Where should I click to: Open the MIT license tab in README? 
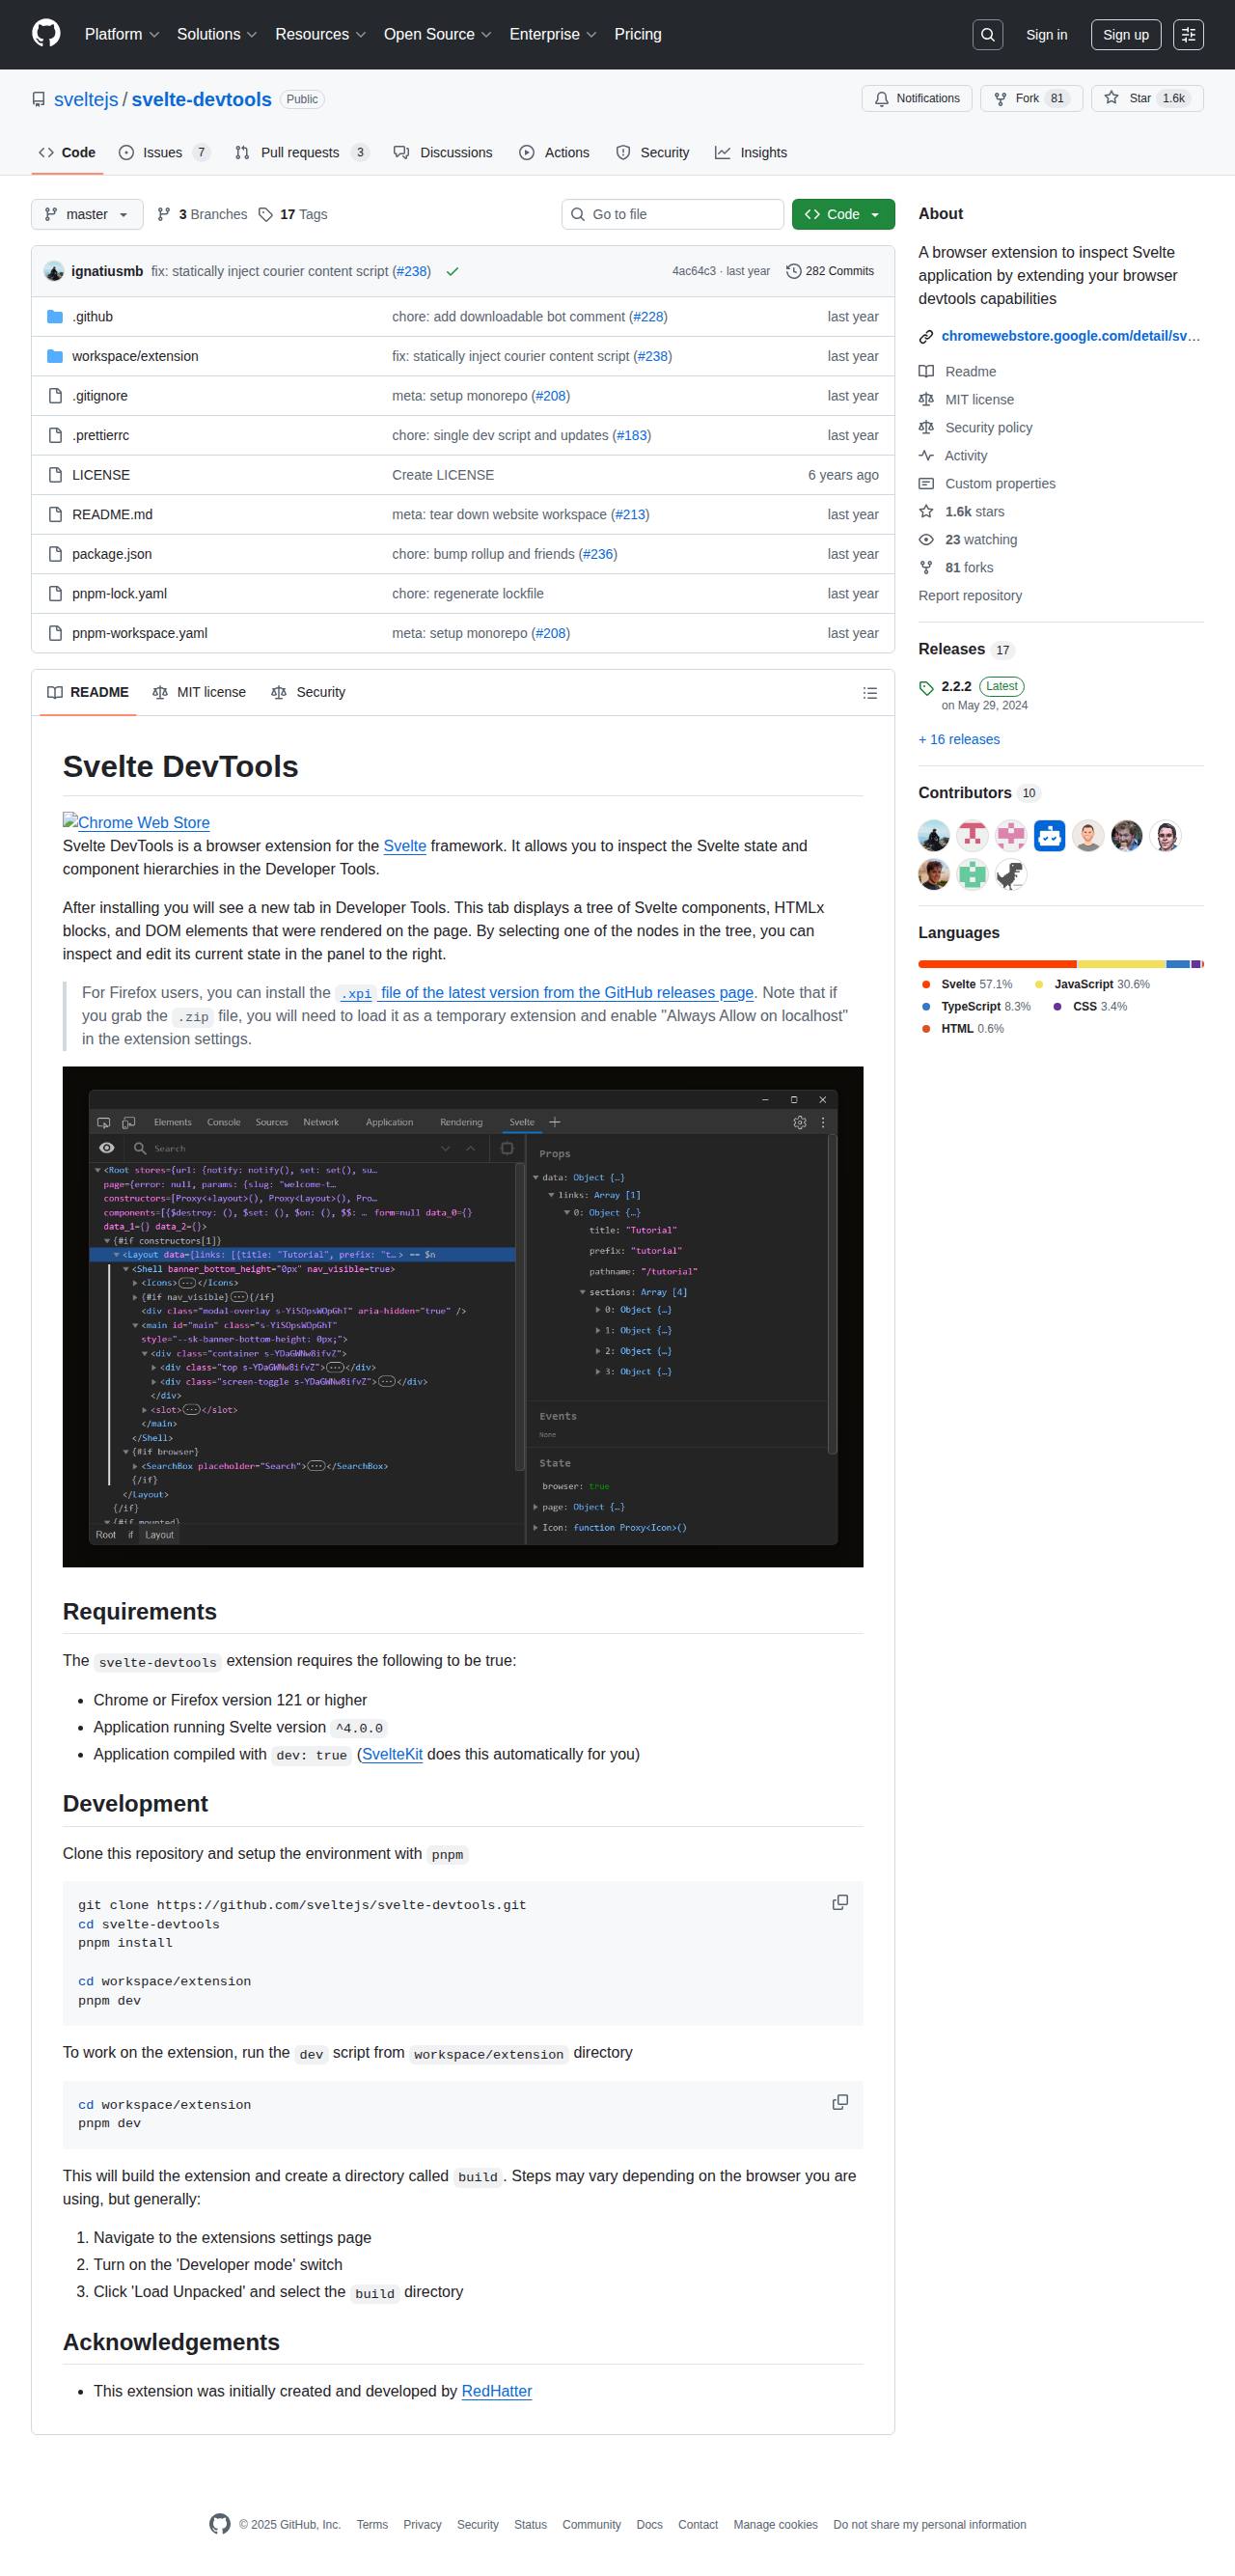(x=199, y=692)
